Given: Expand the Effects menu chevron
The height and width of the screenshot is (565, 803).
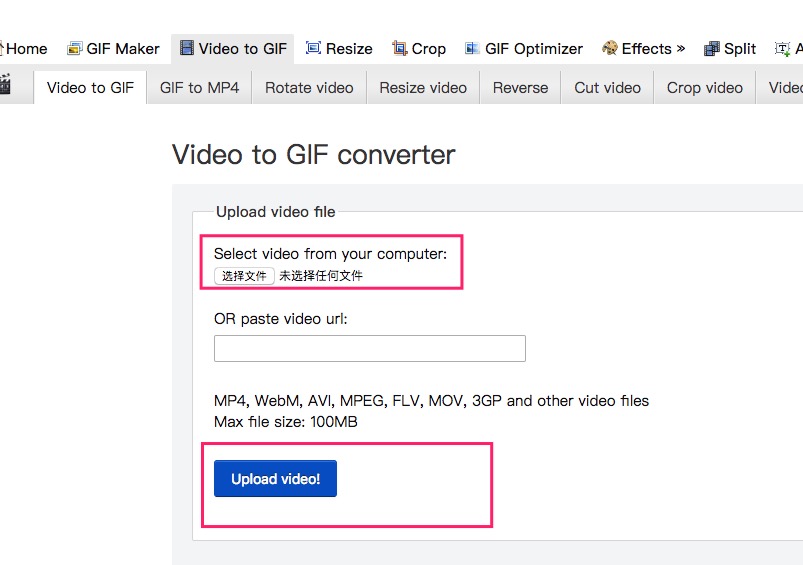Looking at the screenshot, I should pos(681,48).
